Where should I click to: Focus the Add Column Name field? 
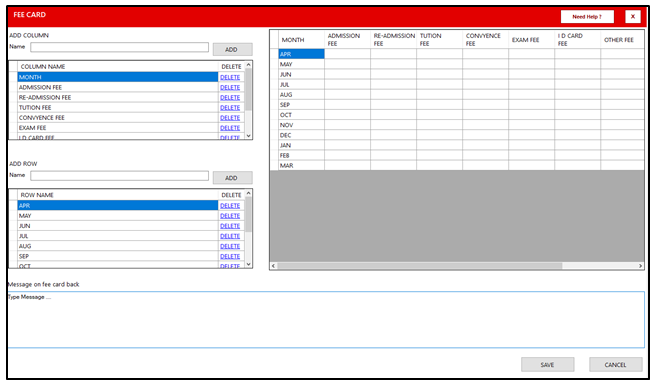[119, 47]
